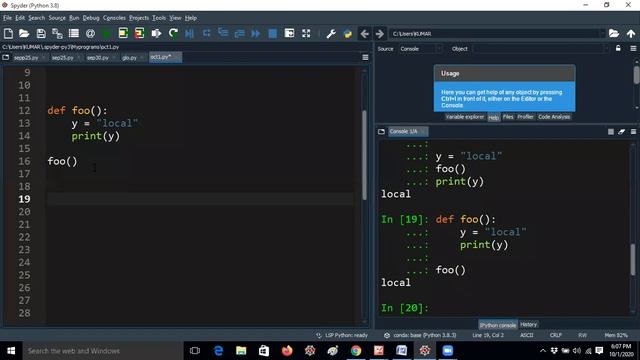
Task: Continue debug execution with the fast-forward icon
Action: (256, 33)
